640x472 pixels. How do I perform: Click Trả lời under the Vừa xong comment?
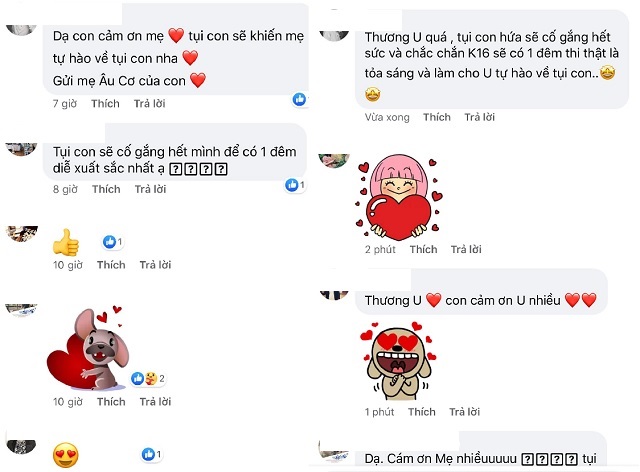click(479, 118)
